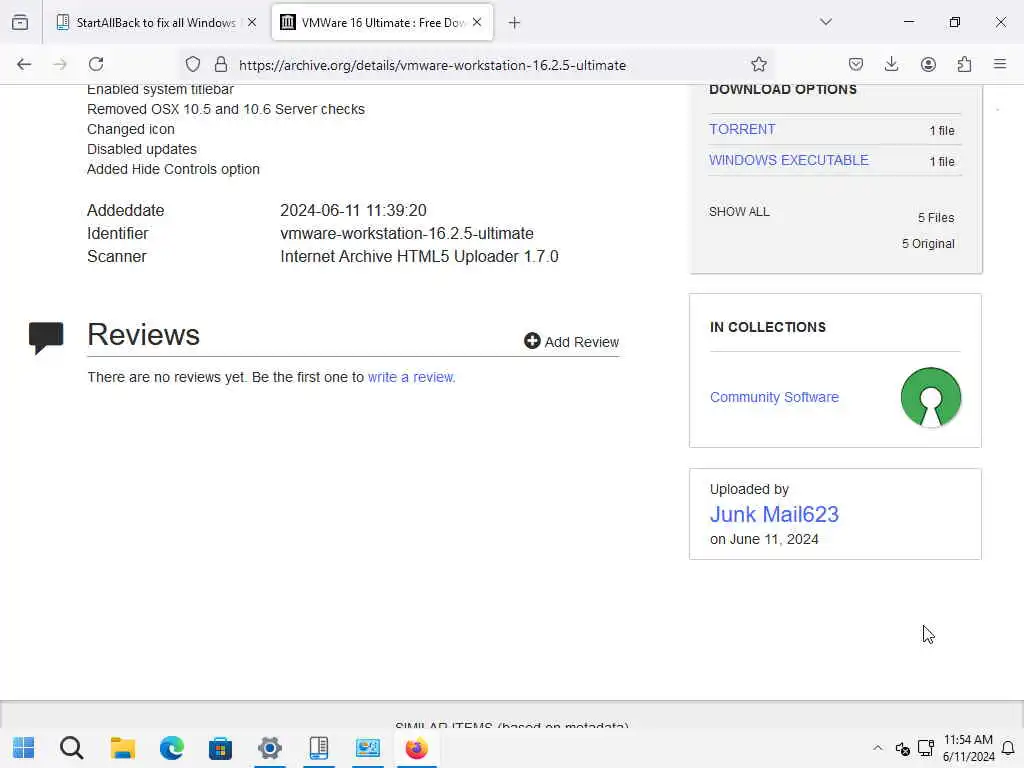The height and width of the screenshot is (768, 1024).
Task: Click the Add Review button
Action: pos(571,342)
